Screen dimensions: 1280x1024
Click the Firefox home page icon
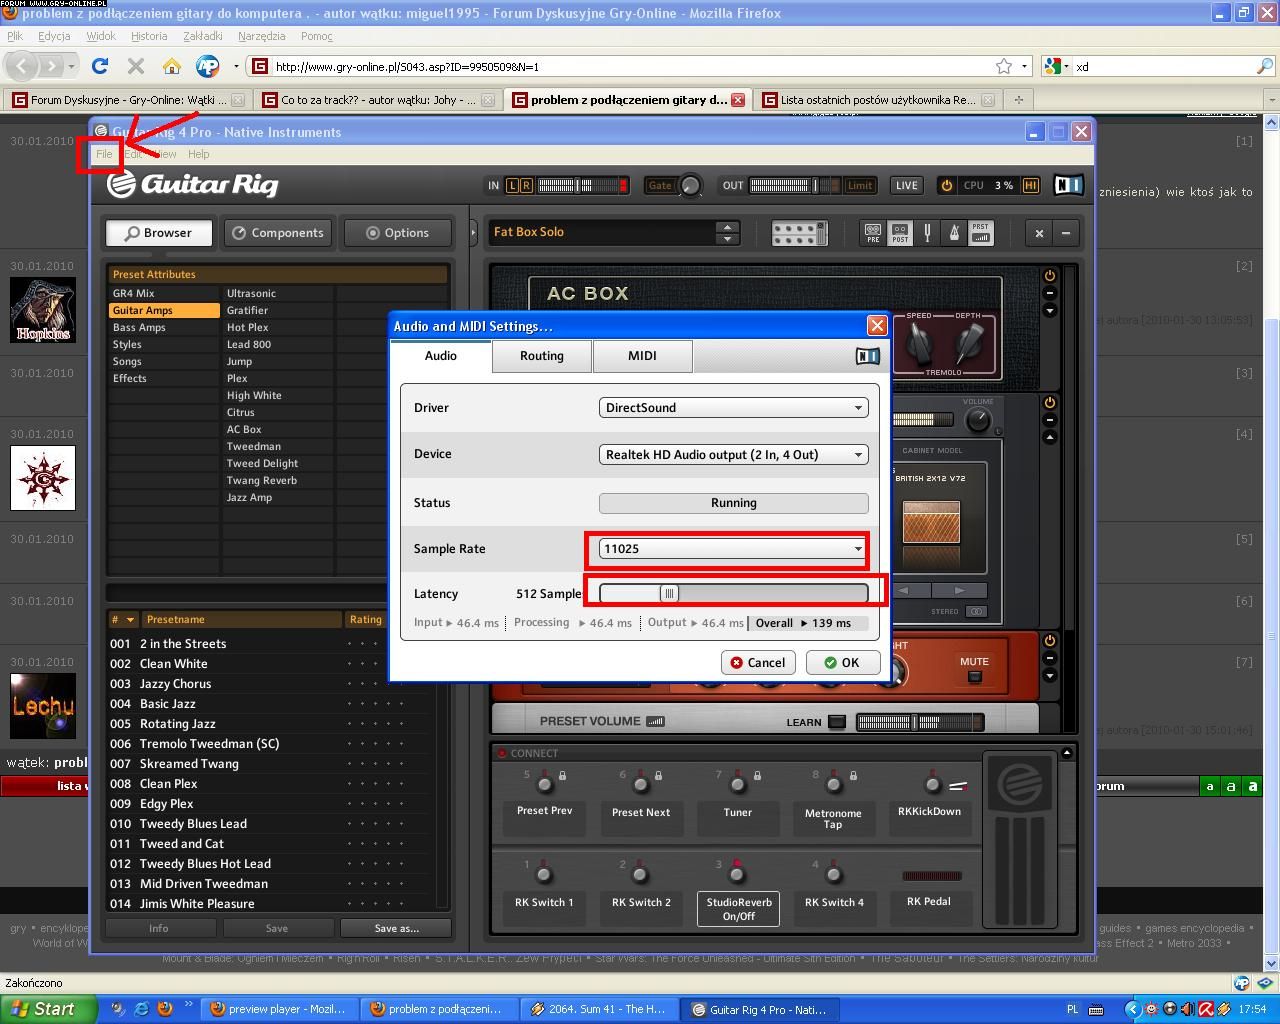(172, 67)
